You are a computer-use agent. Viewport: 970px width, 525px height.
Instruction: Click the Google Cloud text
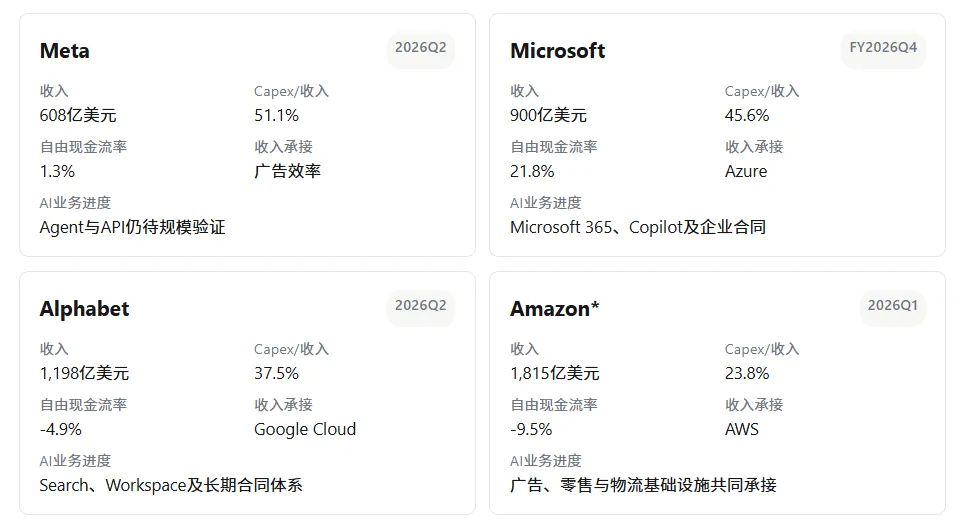pyautogui.click(x=305, y=429)
